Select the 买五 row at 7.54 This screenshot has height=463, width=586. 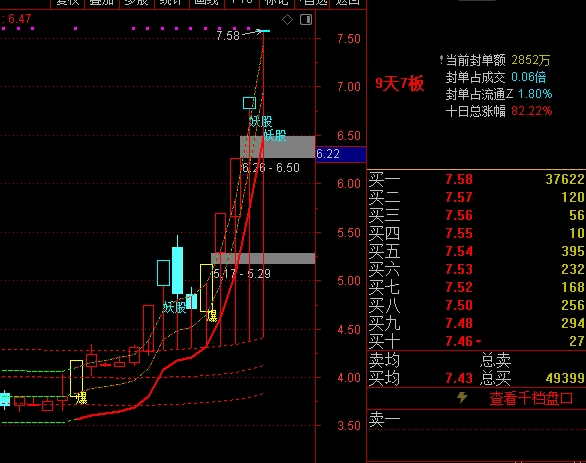point(476,251)
